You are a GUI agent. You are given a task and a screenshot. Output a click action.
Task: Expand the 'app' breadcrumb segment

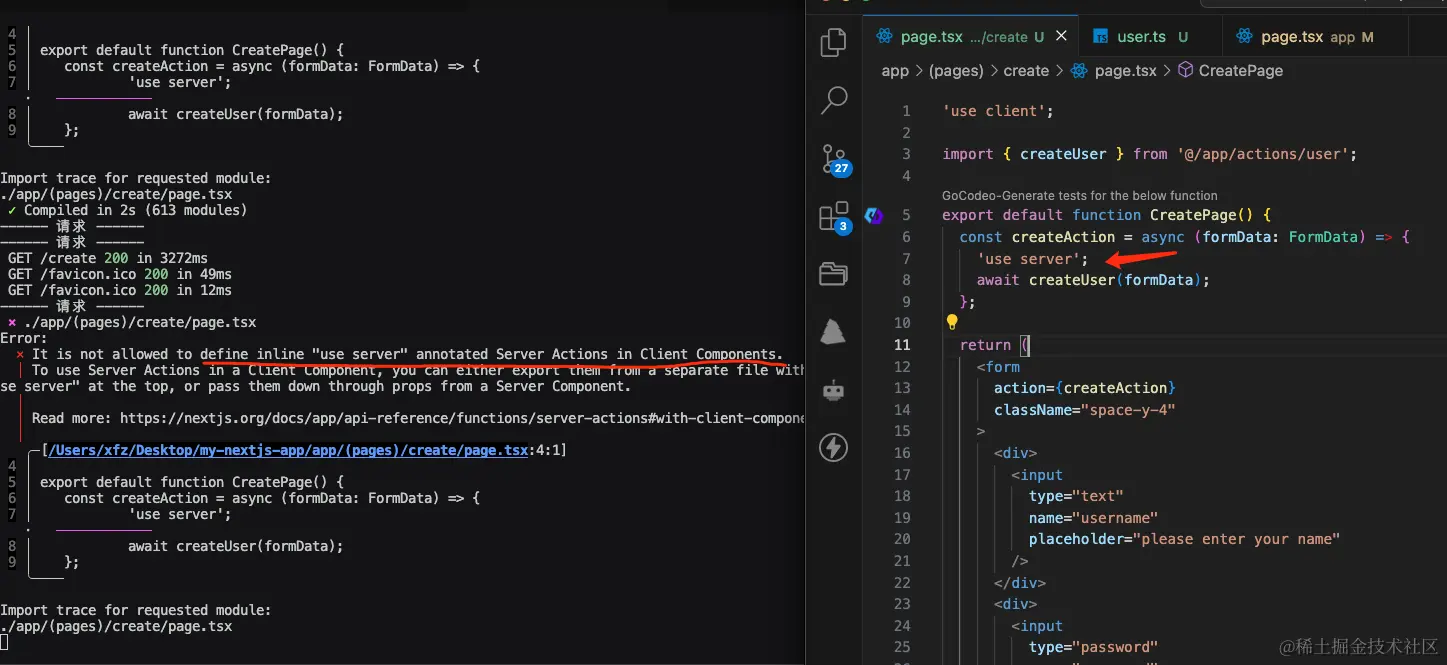[895, 71]
